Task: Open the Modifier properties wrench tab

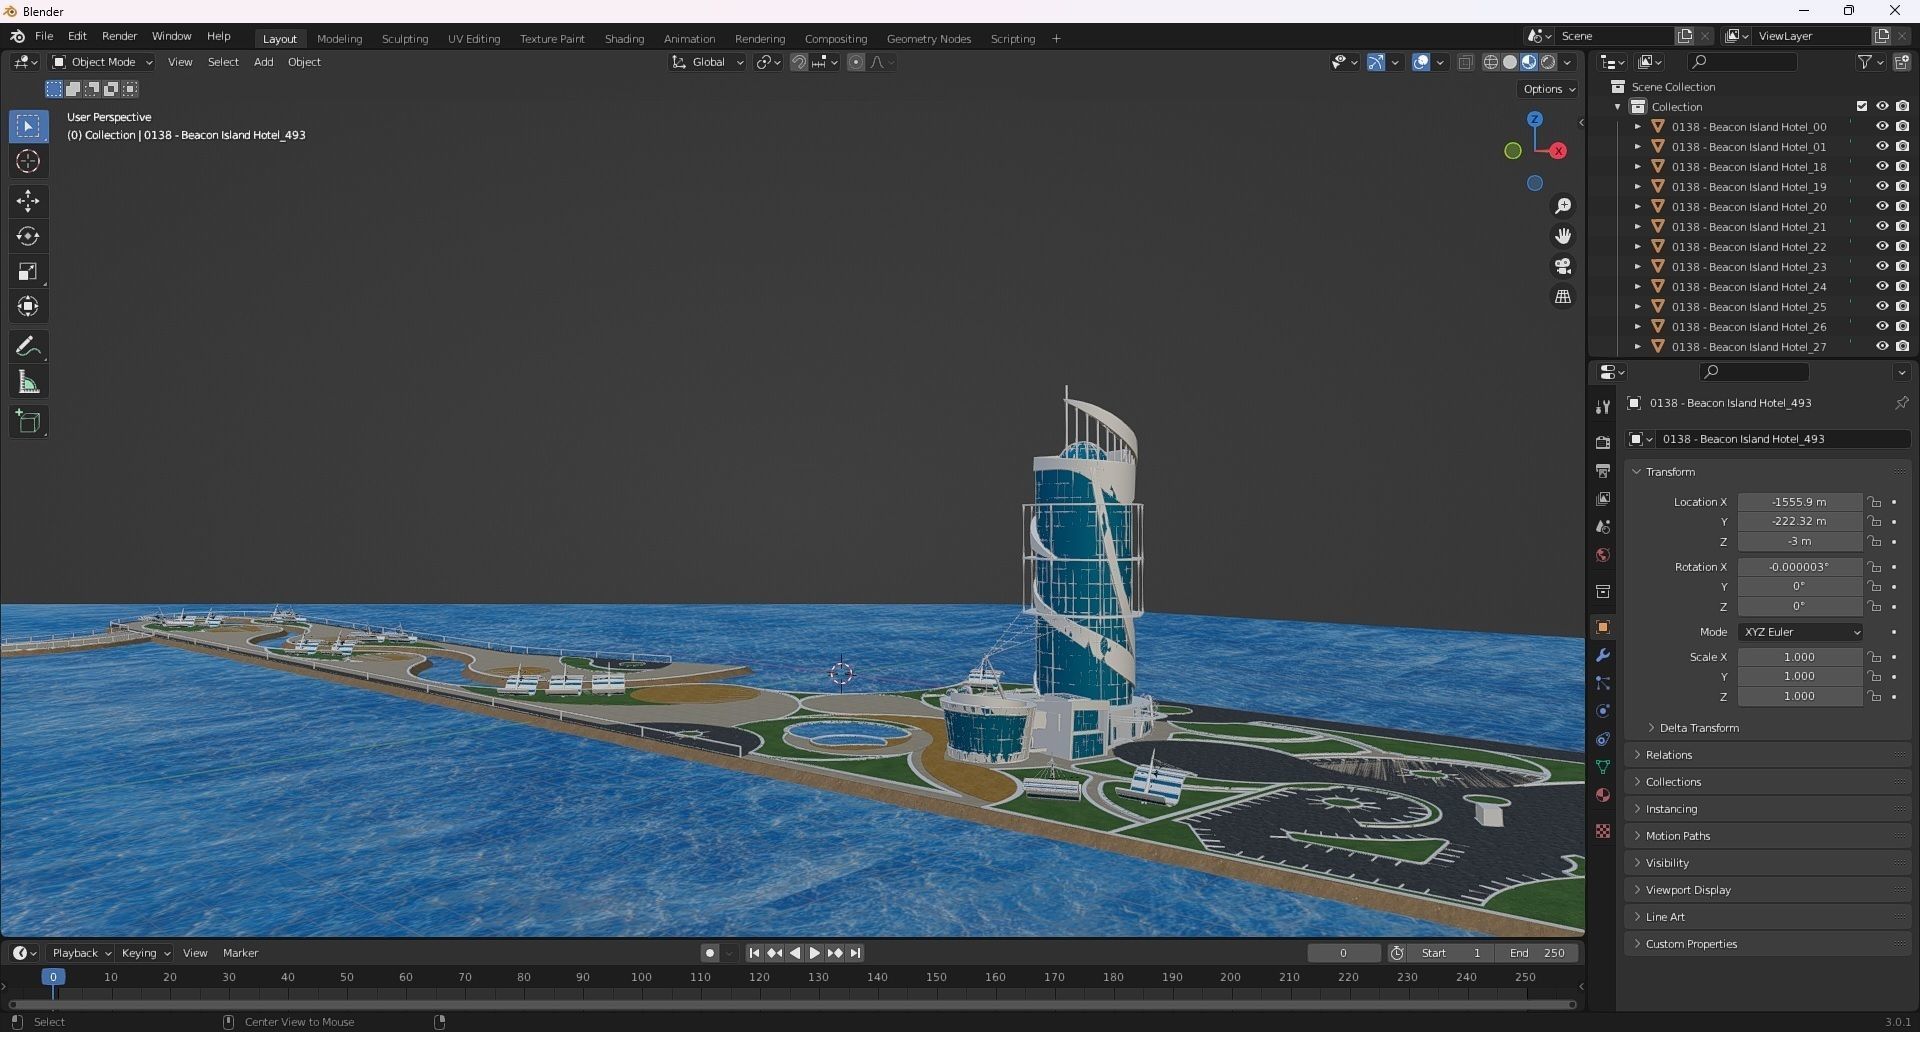Action: (1603, 655)
